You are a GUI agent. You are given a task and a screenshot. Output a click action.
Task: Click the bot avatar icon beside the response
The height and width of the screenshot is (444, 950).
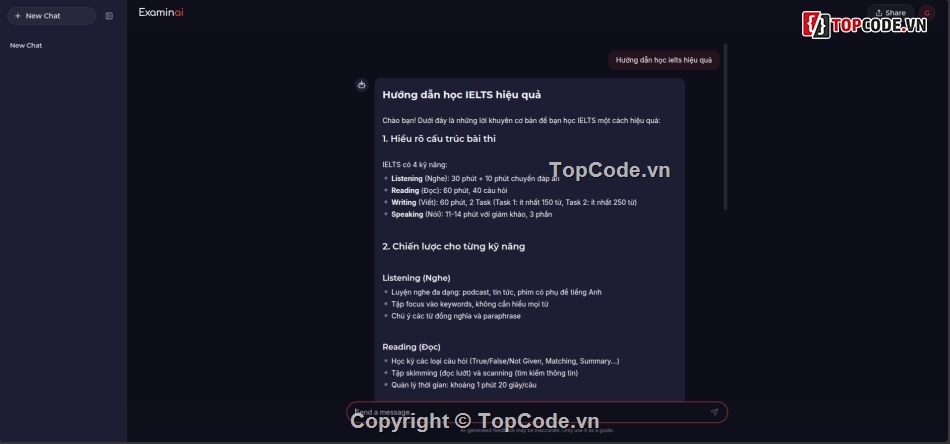(362, 84)
